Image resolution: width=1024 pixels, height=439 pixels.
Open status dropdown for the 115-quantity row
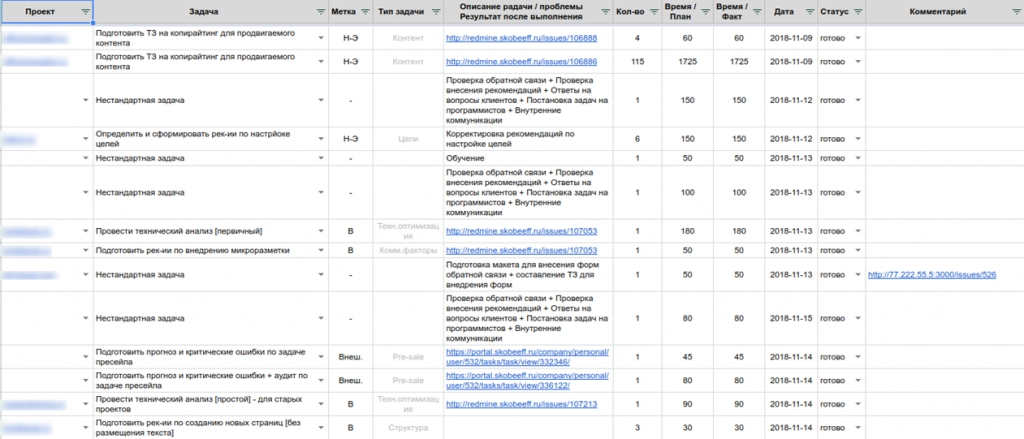(858, 62)
